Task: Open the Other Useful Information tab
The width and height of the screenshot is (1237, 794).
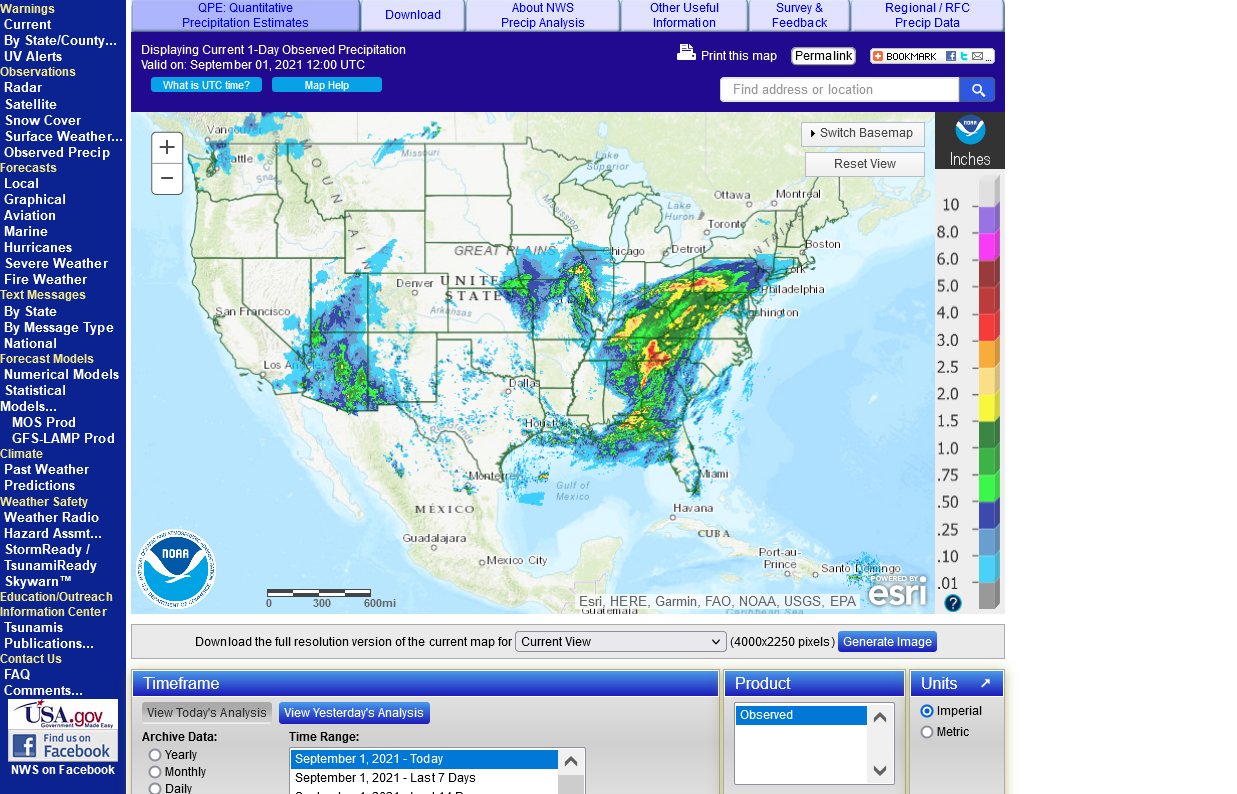Action: (x=684, y=15)
